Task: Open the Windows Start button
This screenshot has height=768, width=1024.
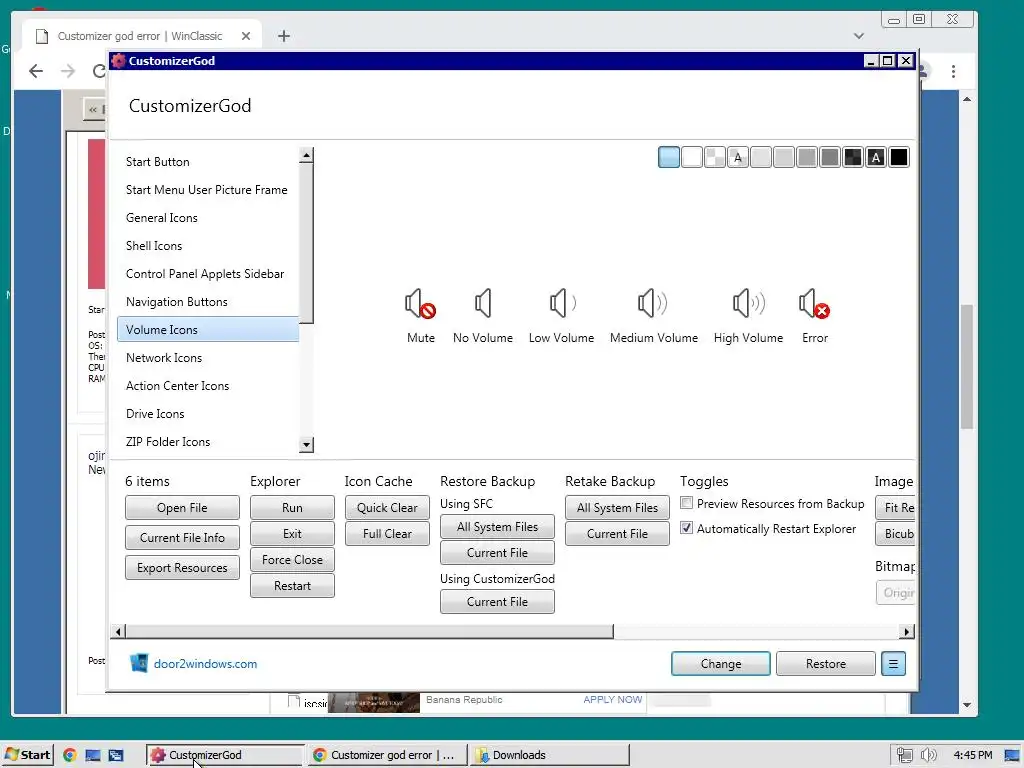Action: (x=27, y=755)
